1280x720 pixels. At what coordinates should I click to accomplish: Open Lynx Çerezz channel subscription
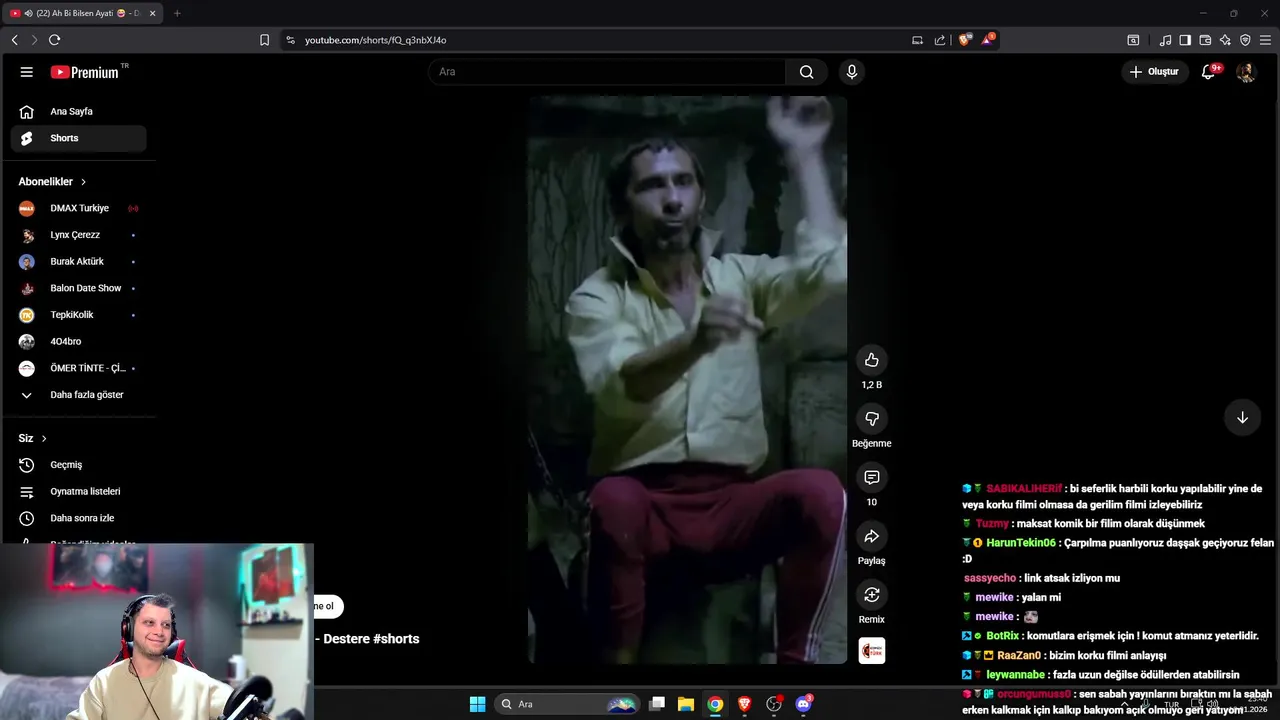[x=78, y=235]
